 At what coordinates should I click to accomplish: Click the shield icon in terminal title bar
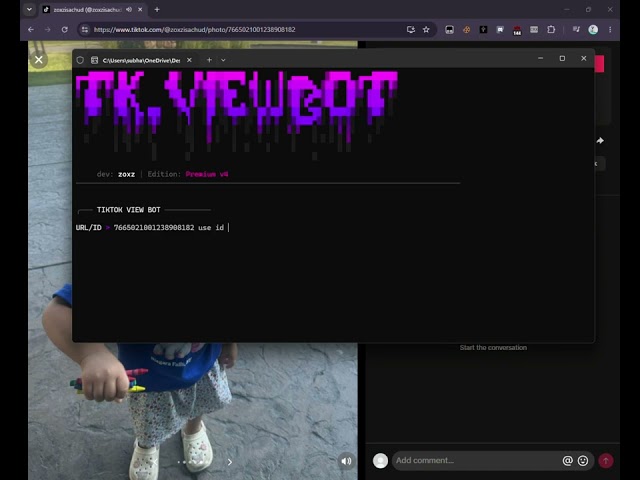[x=80, y=60]
